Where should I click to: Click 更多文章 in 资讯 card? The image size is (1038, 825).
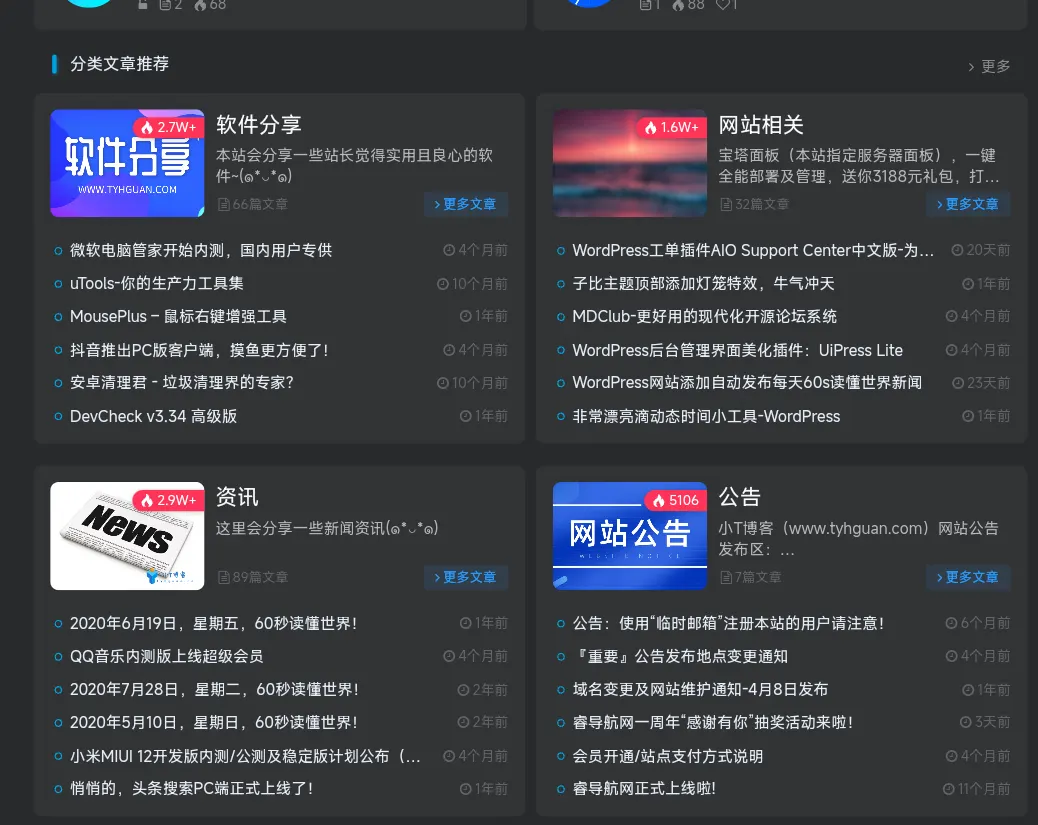[x=465, y=577]
